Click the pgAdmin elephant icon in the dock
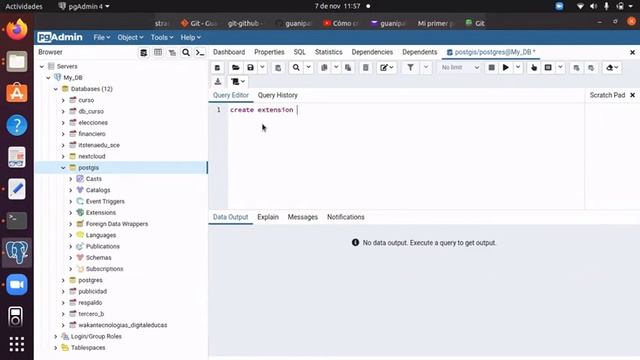The height and width of the screenshot is (360, 640). click(x=17, y=253)
